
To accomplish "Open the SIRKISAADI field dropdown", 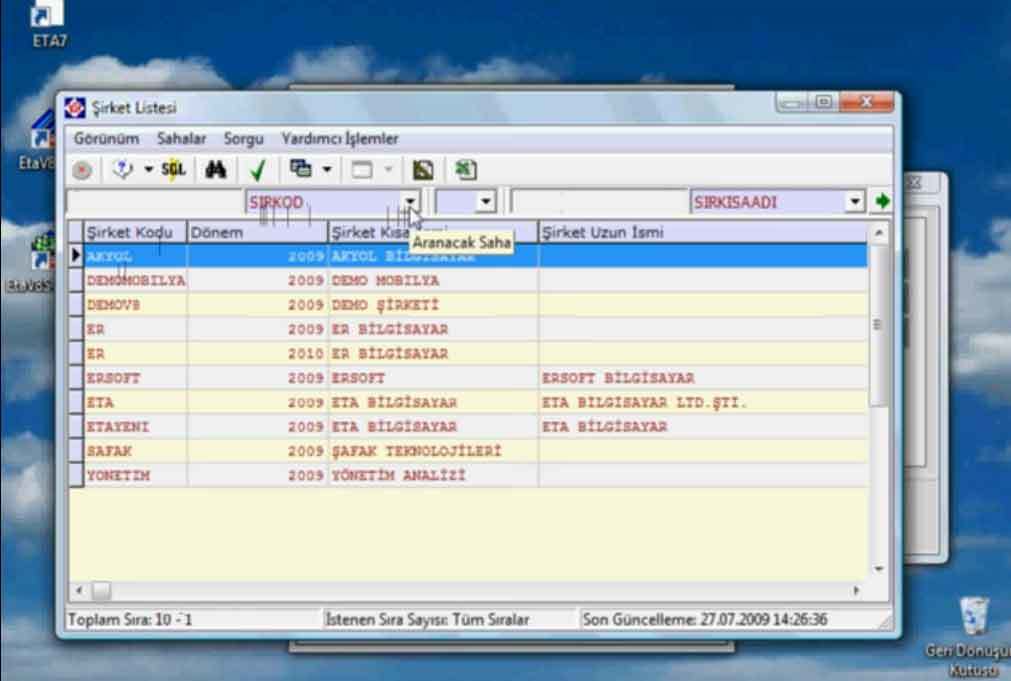I will 854,202.
